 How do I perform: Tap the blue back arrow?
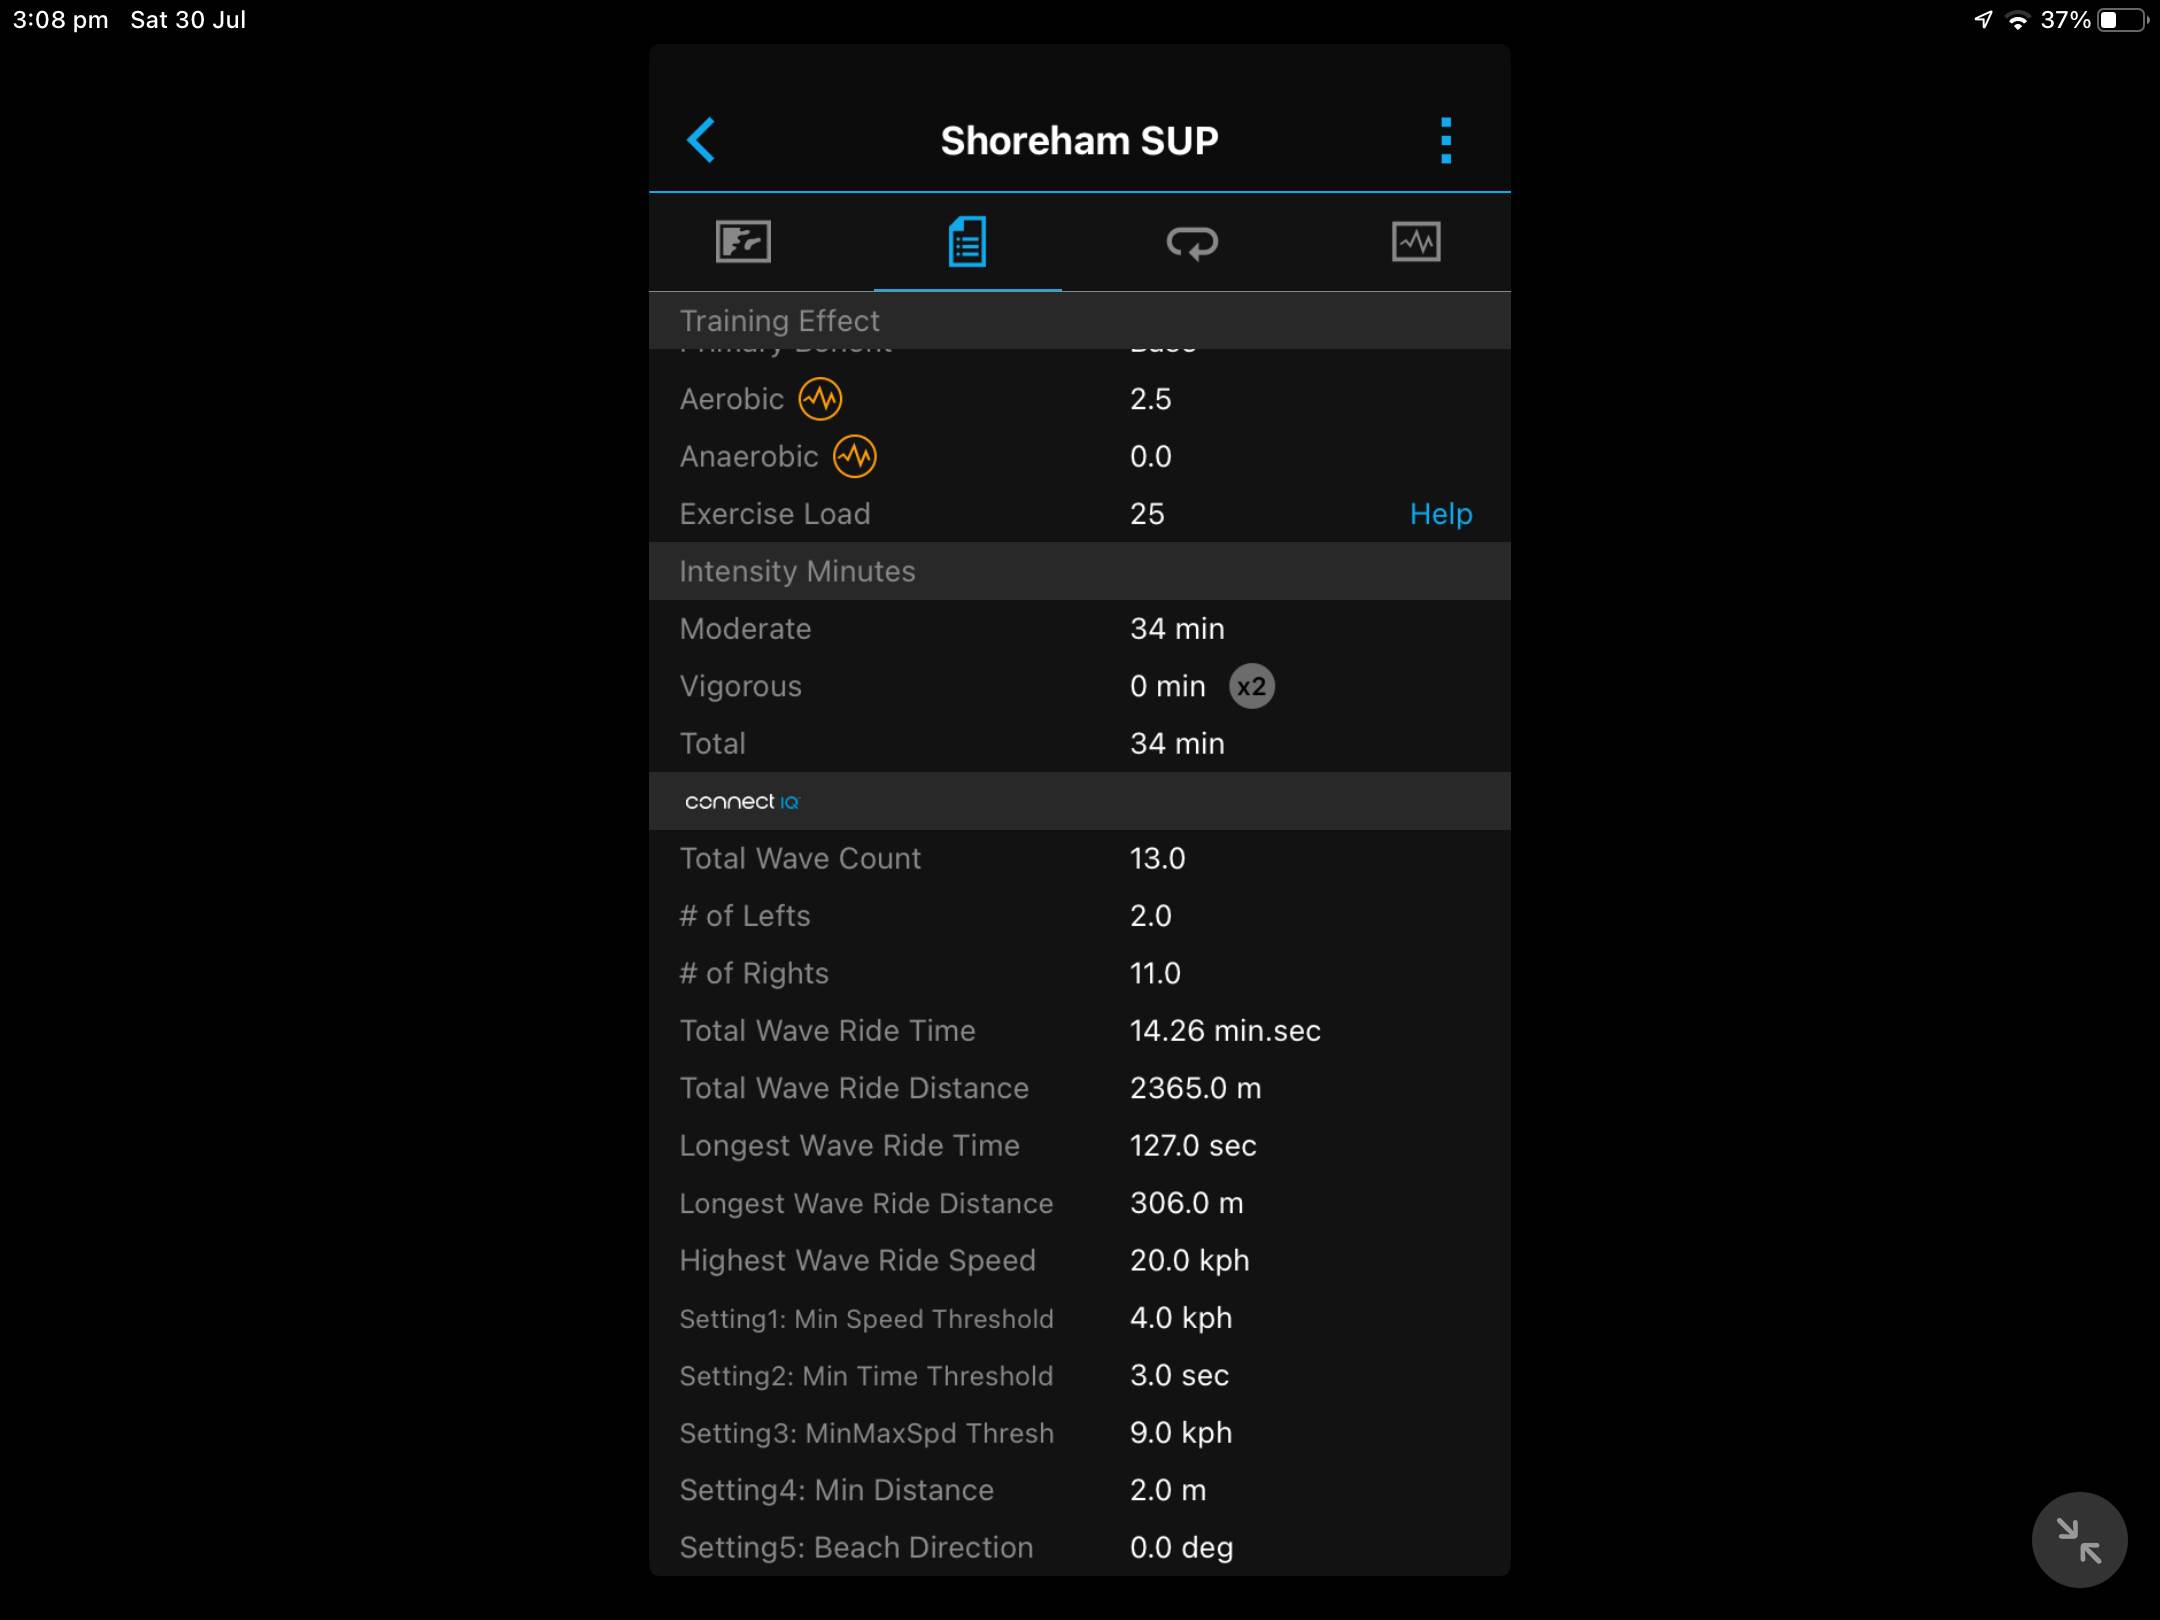(x=701, y=140)
